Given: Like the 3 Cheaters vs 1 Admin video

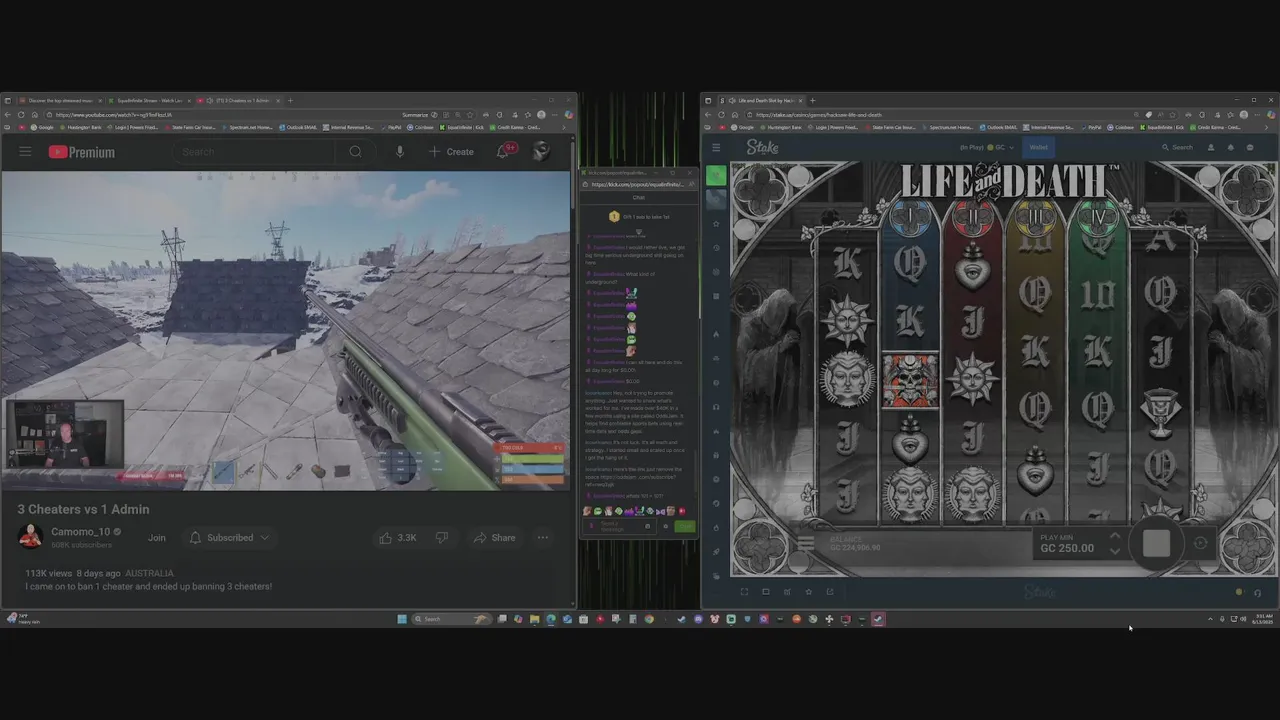Looking at the screenshot, I should pyautogui.click(x=397, y=538).
